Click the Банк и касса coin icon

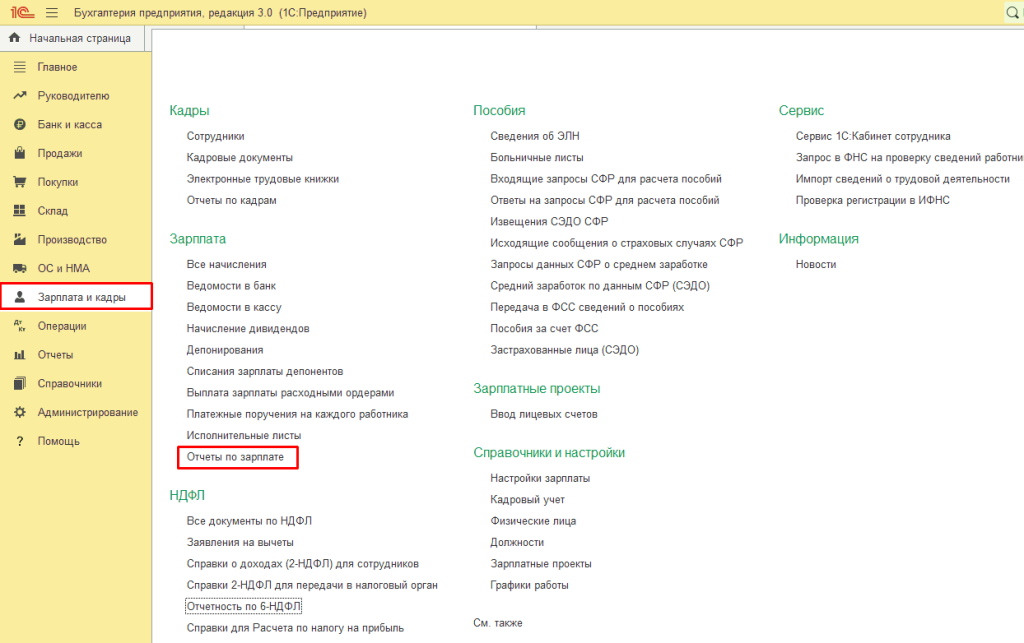pyautogui.click(x=18, y=125)
